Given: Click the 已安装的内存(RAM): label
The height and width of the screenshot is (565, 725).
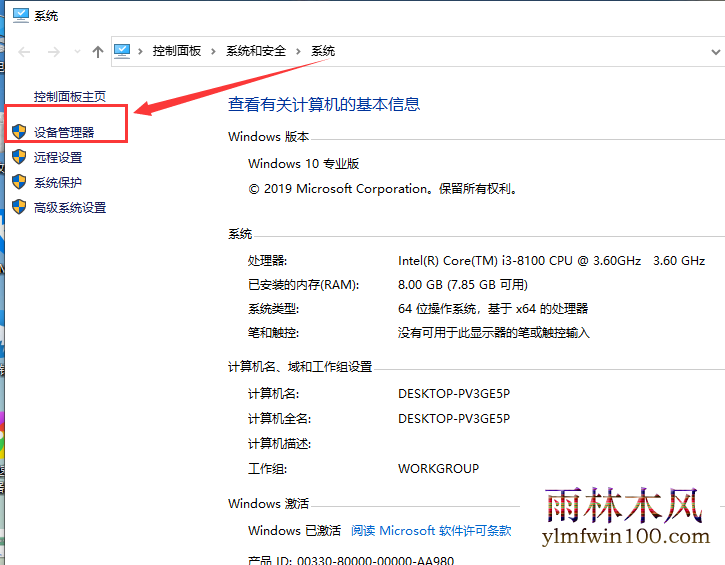Looking at the screenshot, I should pos(303,284).
